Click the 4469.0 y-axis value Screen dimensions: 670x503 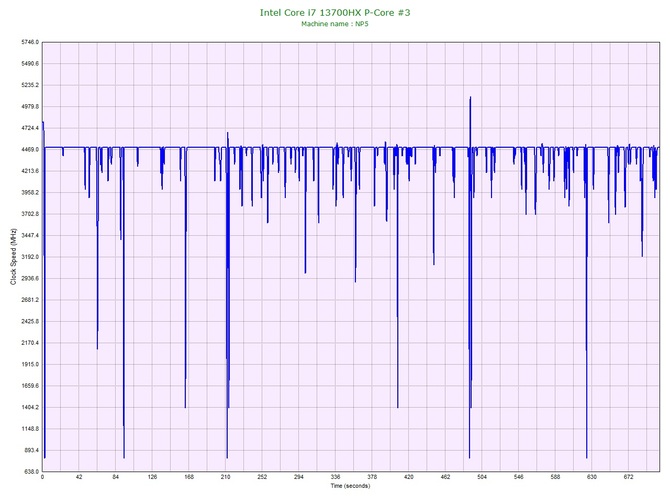click(30, 150)
